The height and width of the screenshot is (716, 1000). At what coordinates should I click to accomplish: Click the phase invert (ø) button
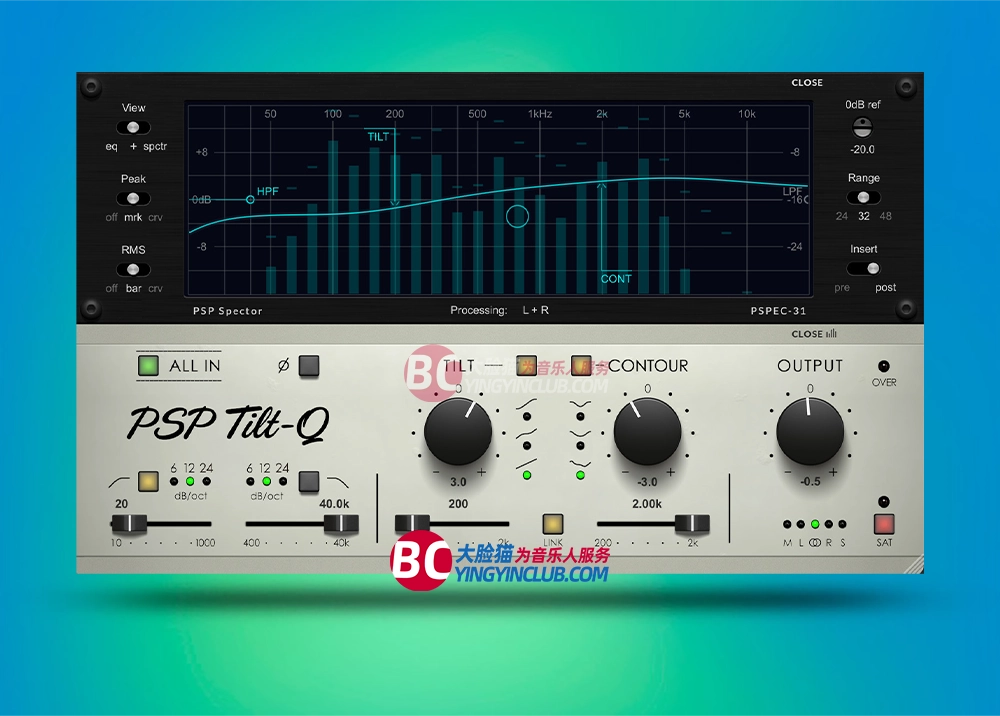(x=309, y=365)
